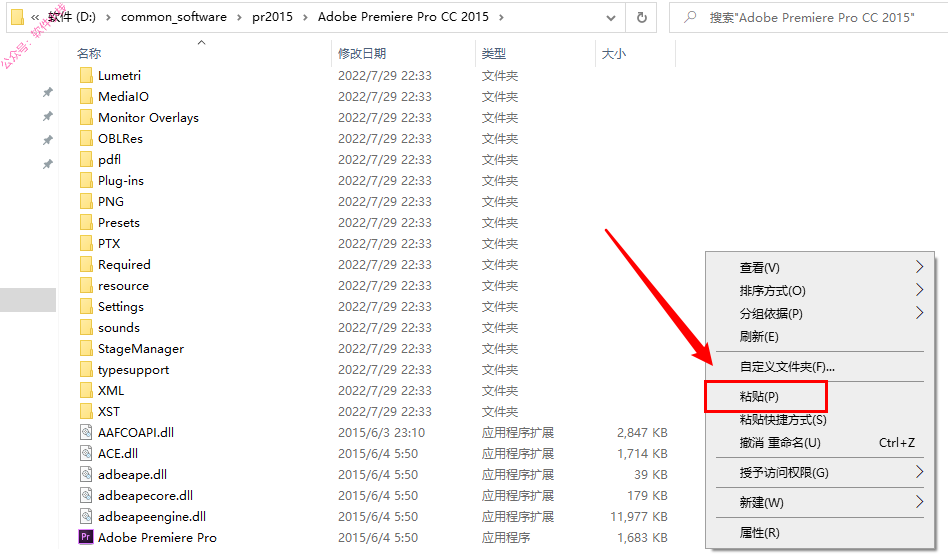
Task: Open the 分组依据(P) submenu
Action: (x=820, y=314)
